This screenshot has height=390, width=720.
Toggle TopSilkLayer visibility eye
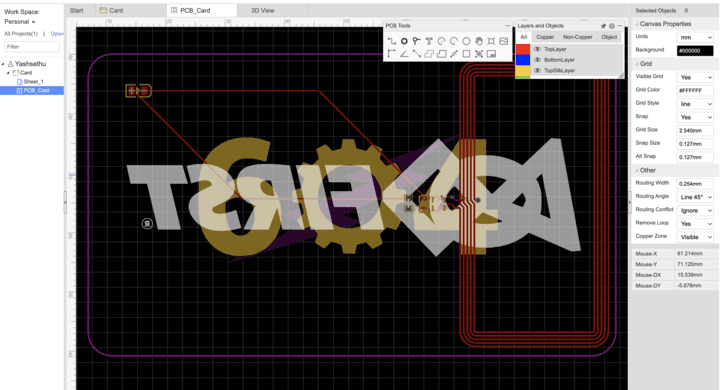pos(537,70)
